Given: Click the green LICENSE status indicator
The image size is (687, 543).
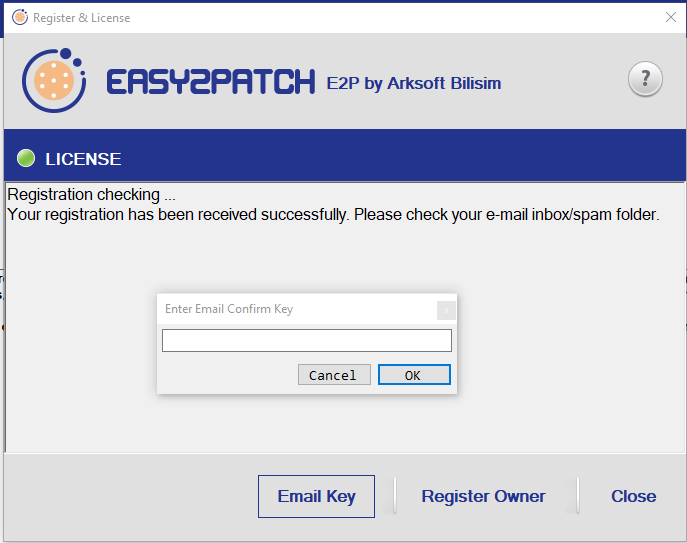Looking at the screenshot, I should (26, 158).
